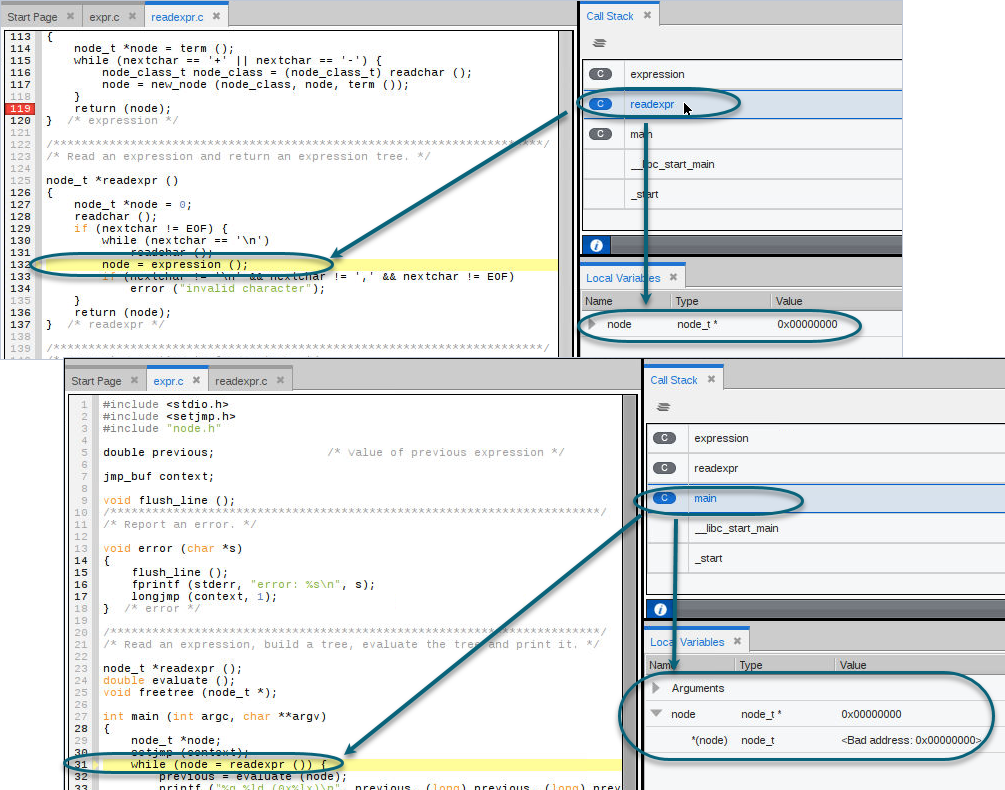
Task: Expand the node variable in upper Local Variables
Action: (592, 324)
